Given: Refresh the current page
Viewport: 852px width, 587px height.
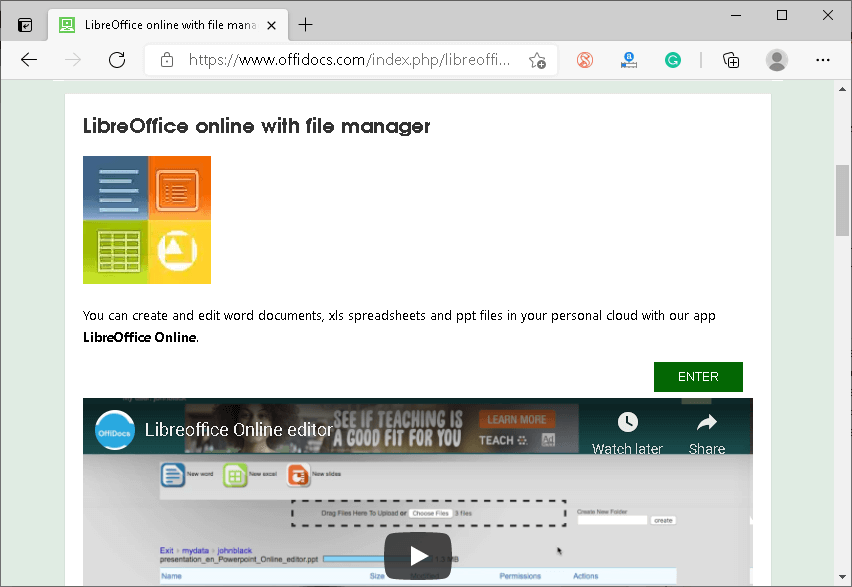Looking at the screenshot, I should (117, 60).
